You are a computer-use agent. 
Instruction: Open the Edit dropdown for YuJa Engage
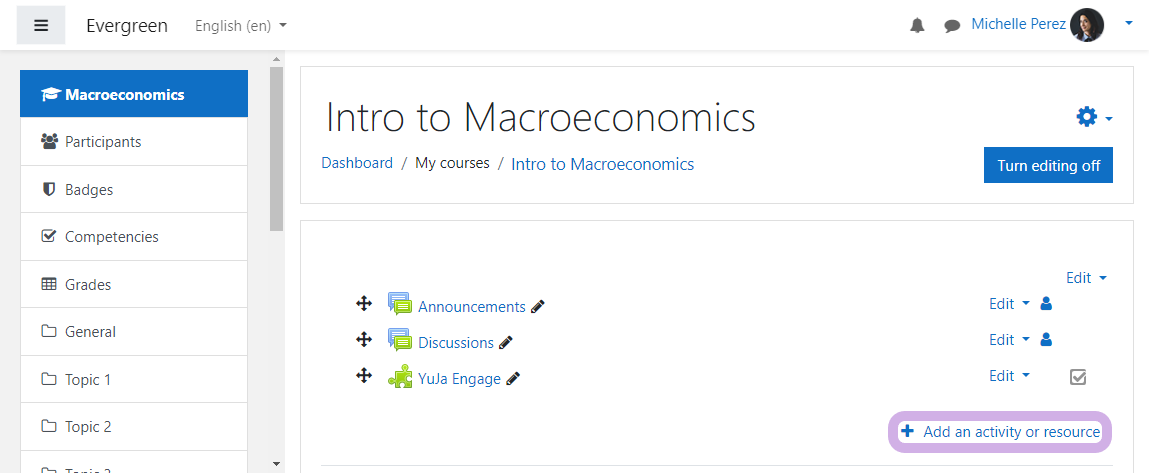click(1009, 375)
